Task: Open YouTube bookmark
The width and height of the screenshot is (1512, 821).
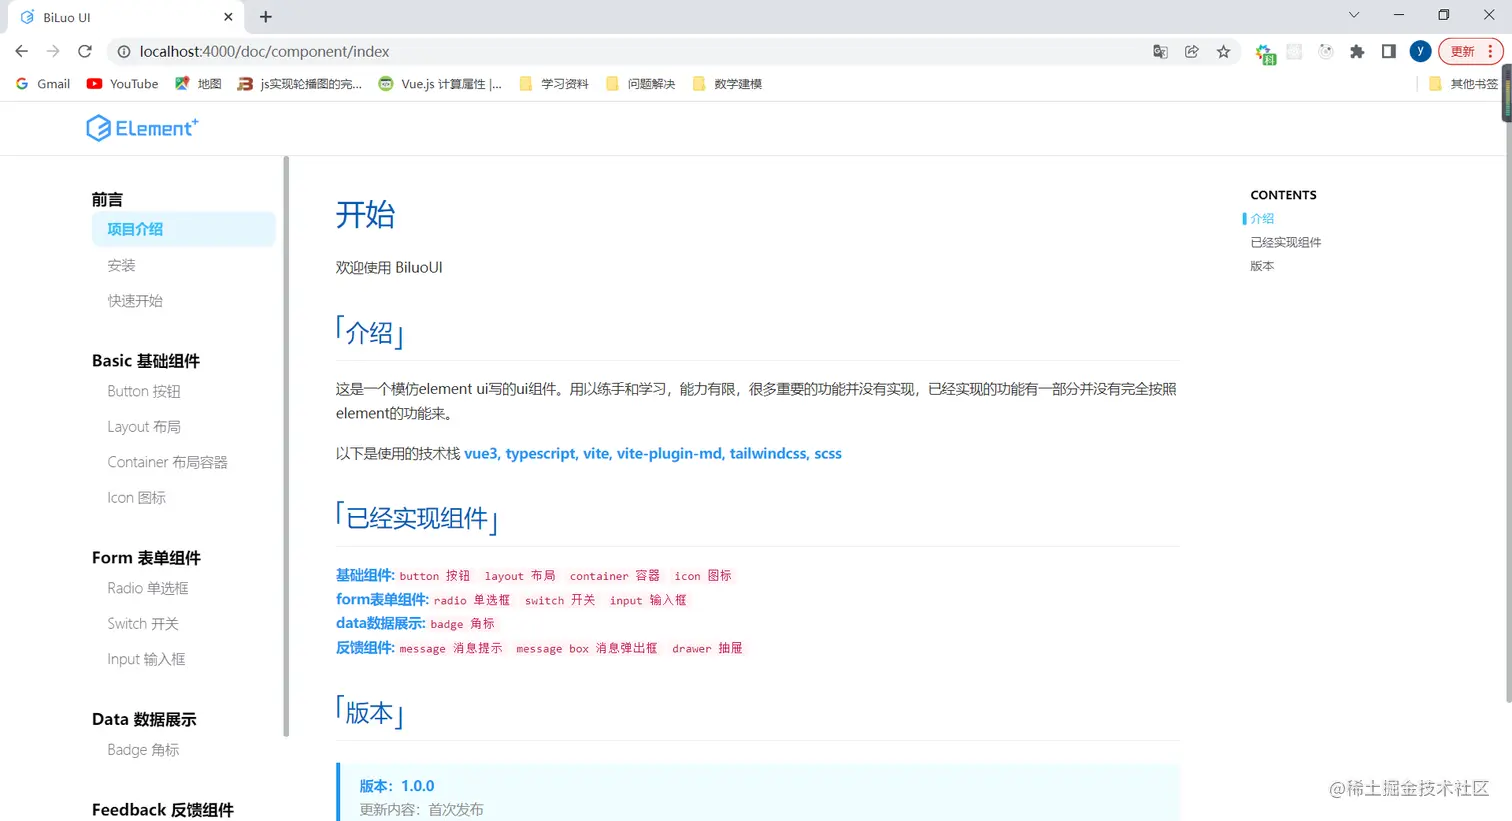Action: (x=122, y=84)
